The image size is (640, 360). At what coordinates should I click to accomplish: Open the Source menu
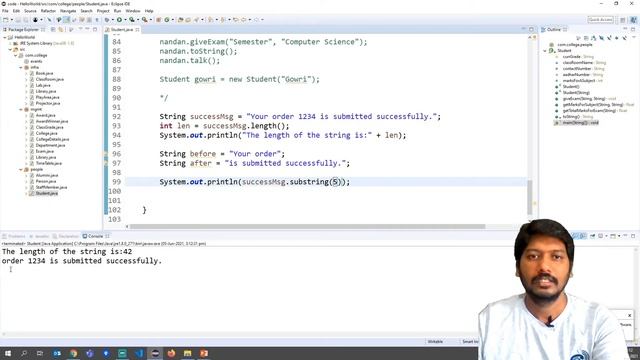[x=30, y=11]
